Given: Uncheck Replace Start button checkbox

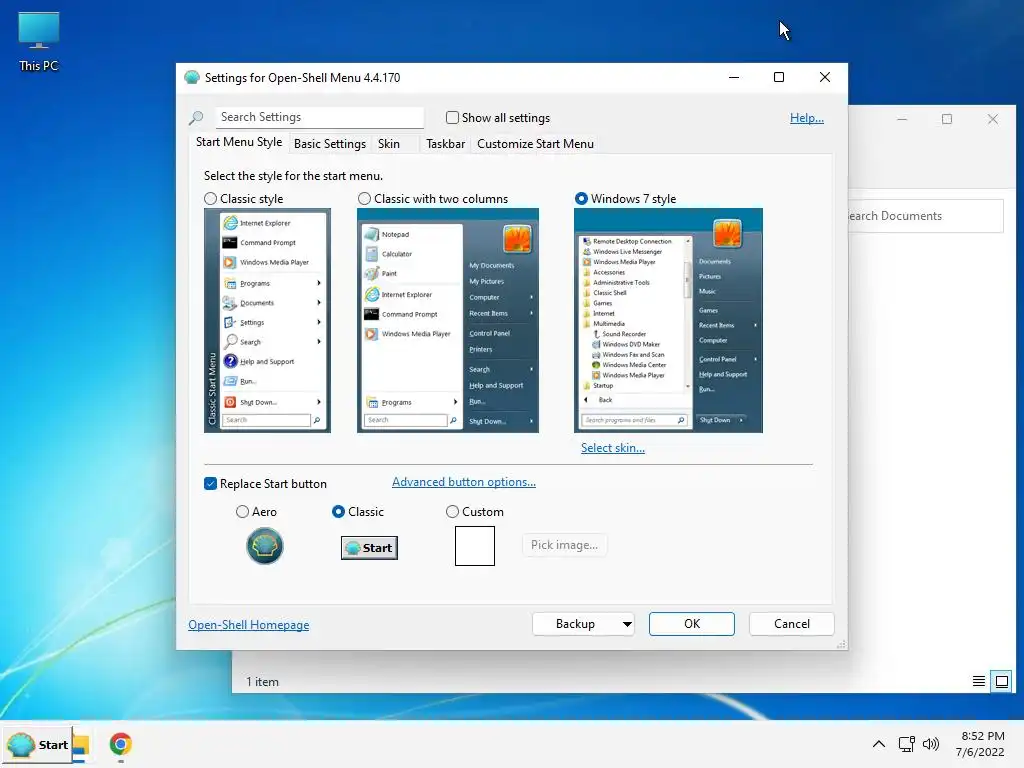Looking at the screenshot, I should (x=210, y=484).
